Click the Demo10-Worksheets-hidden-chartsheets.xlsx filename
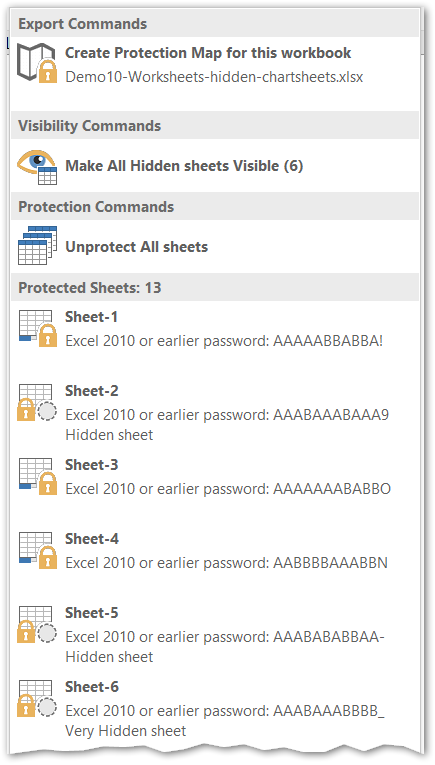 click(214, 77)
